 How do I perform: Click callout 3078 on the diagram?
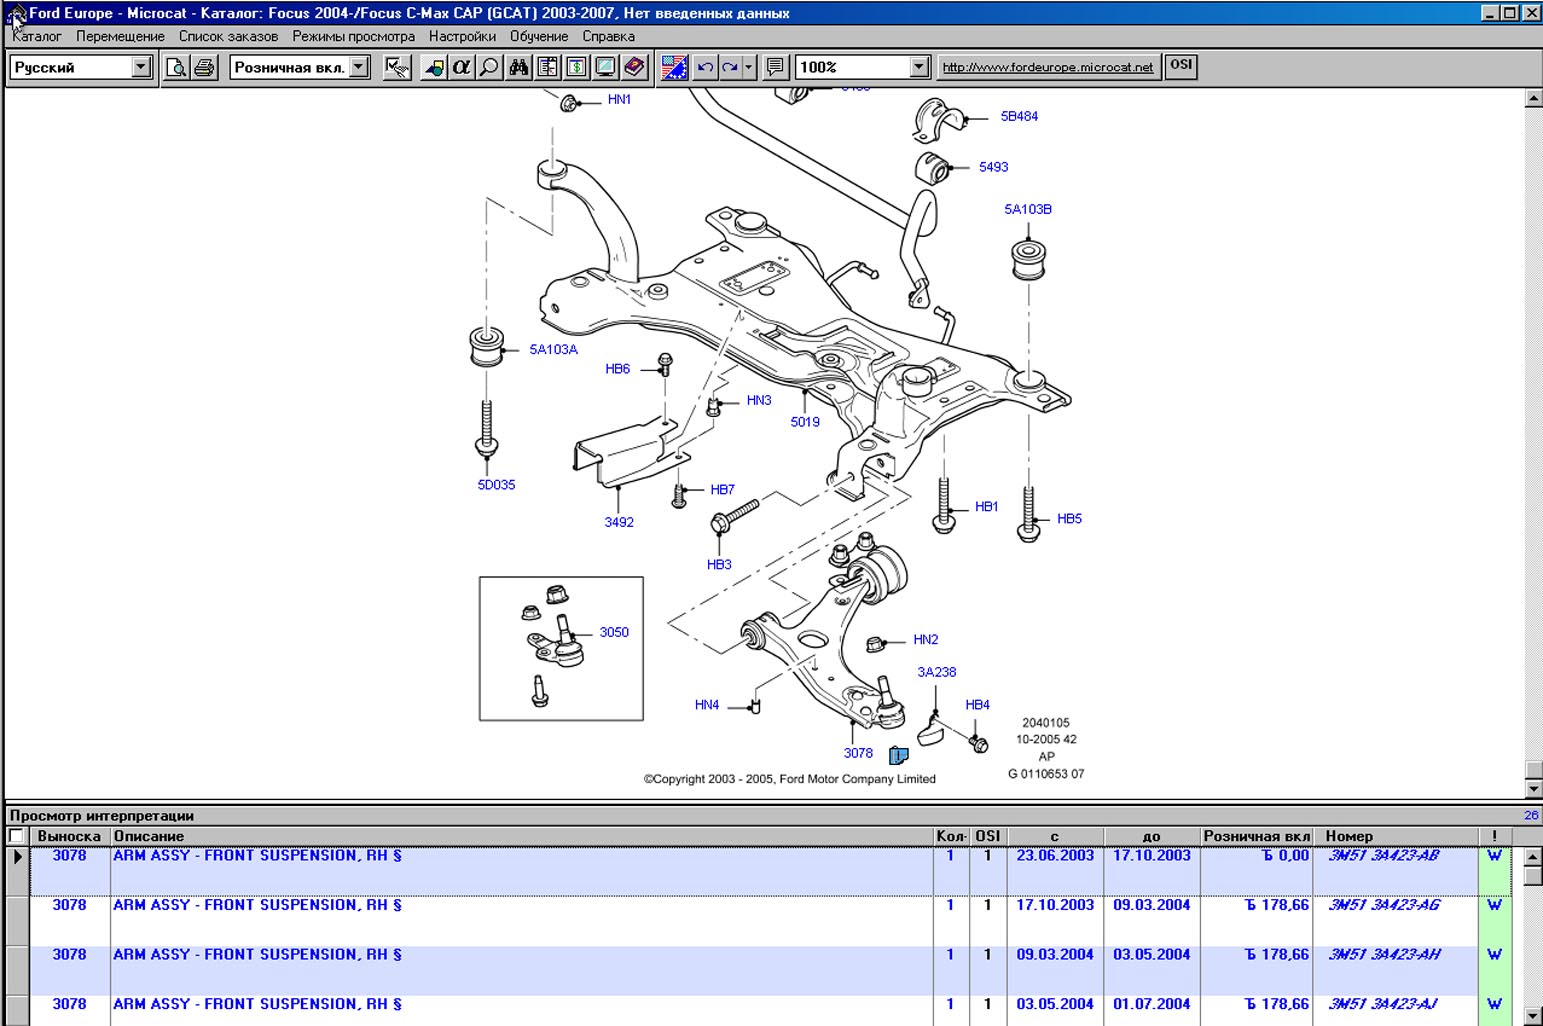857,753
